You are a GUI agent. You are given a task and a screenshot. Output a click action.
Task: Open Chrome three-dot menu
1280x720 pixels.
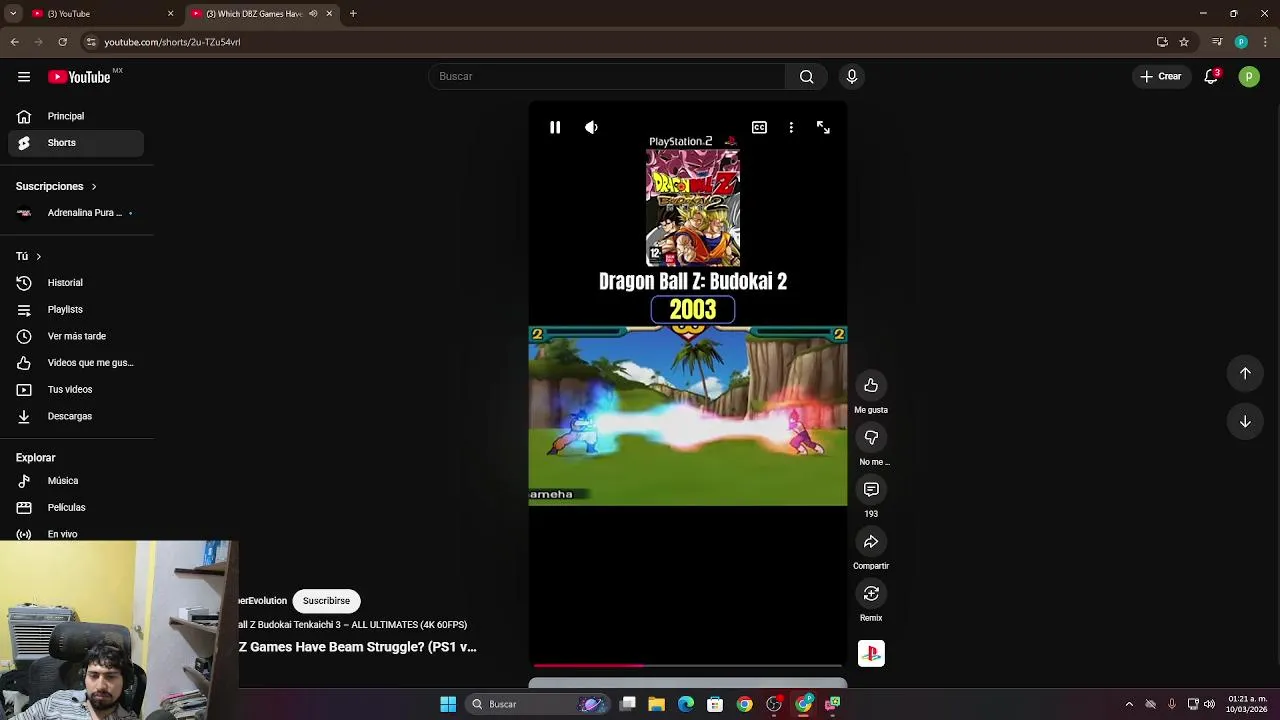pos(1265,42)
